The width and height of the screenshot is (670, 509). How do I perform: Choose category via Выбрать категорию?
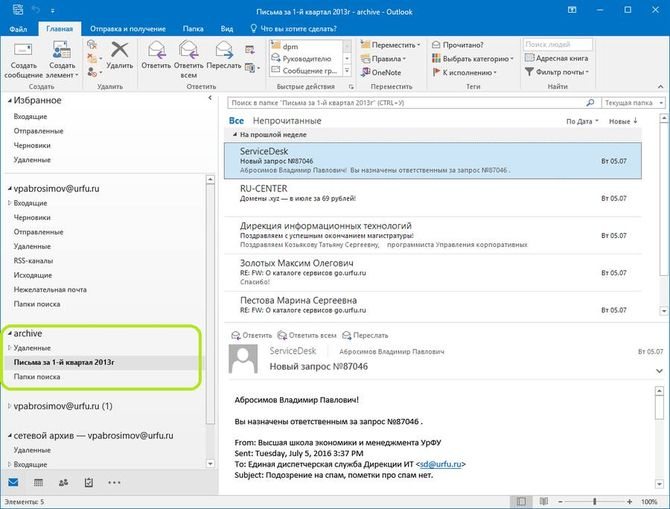[473, 58]
